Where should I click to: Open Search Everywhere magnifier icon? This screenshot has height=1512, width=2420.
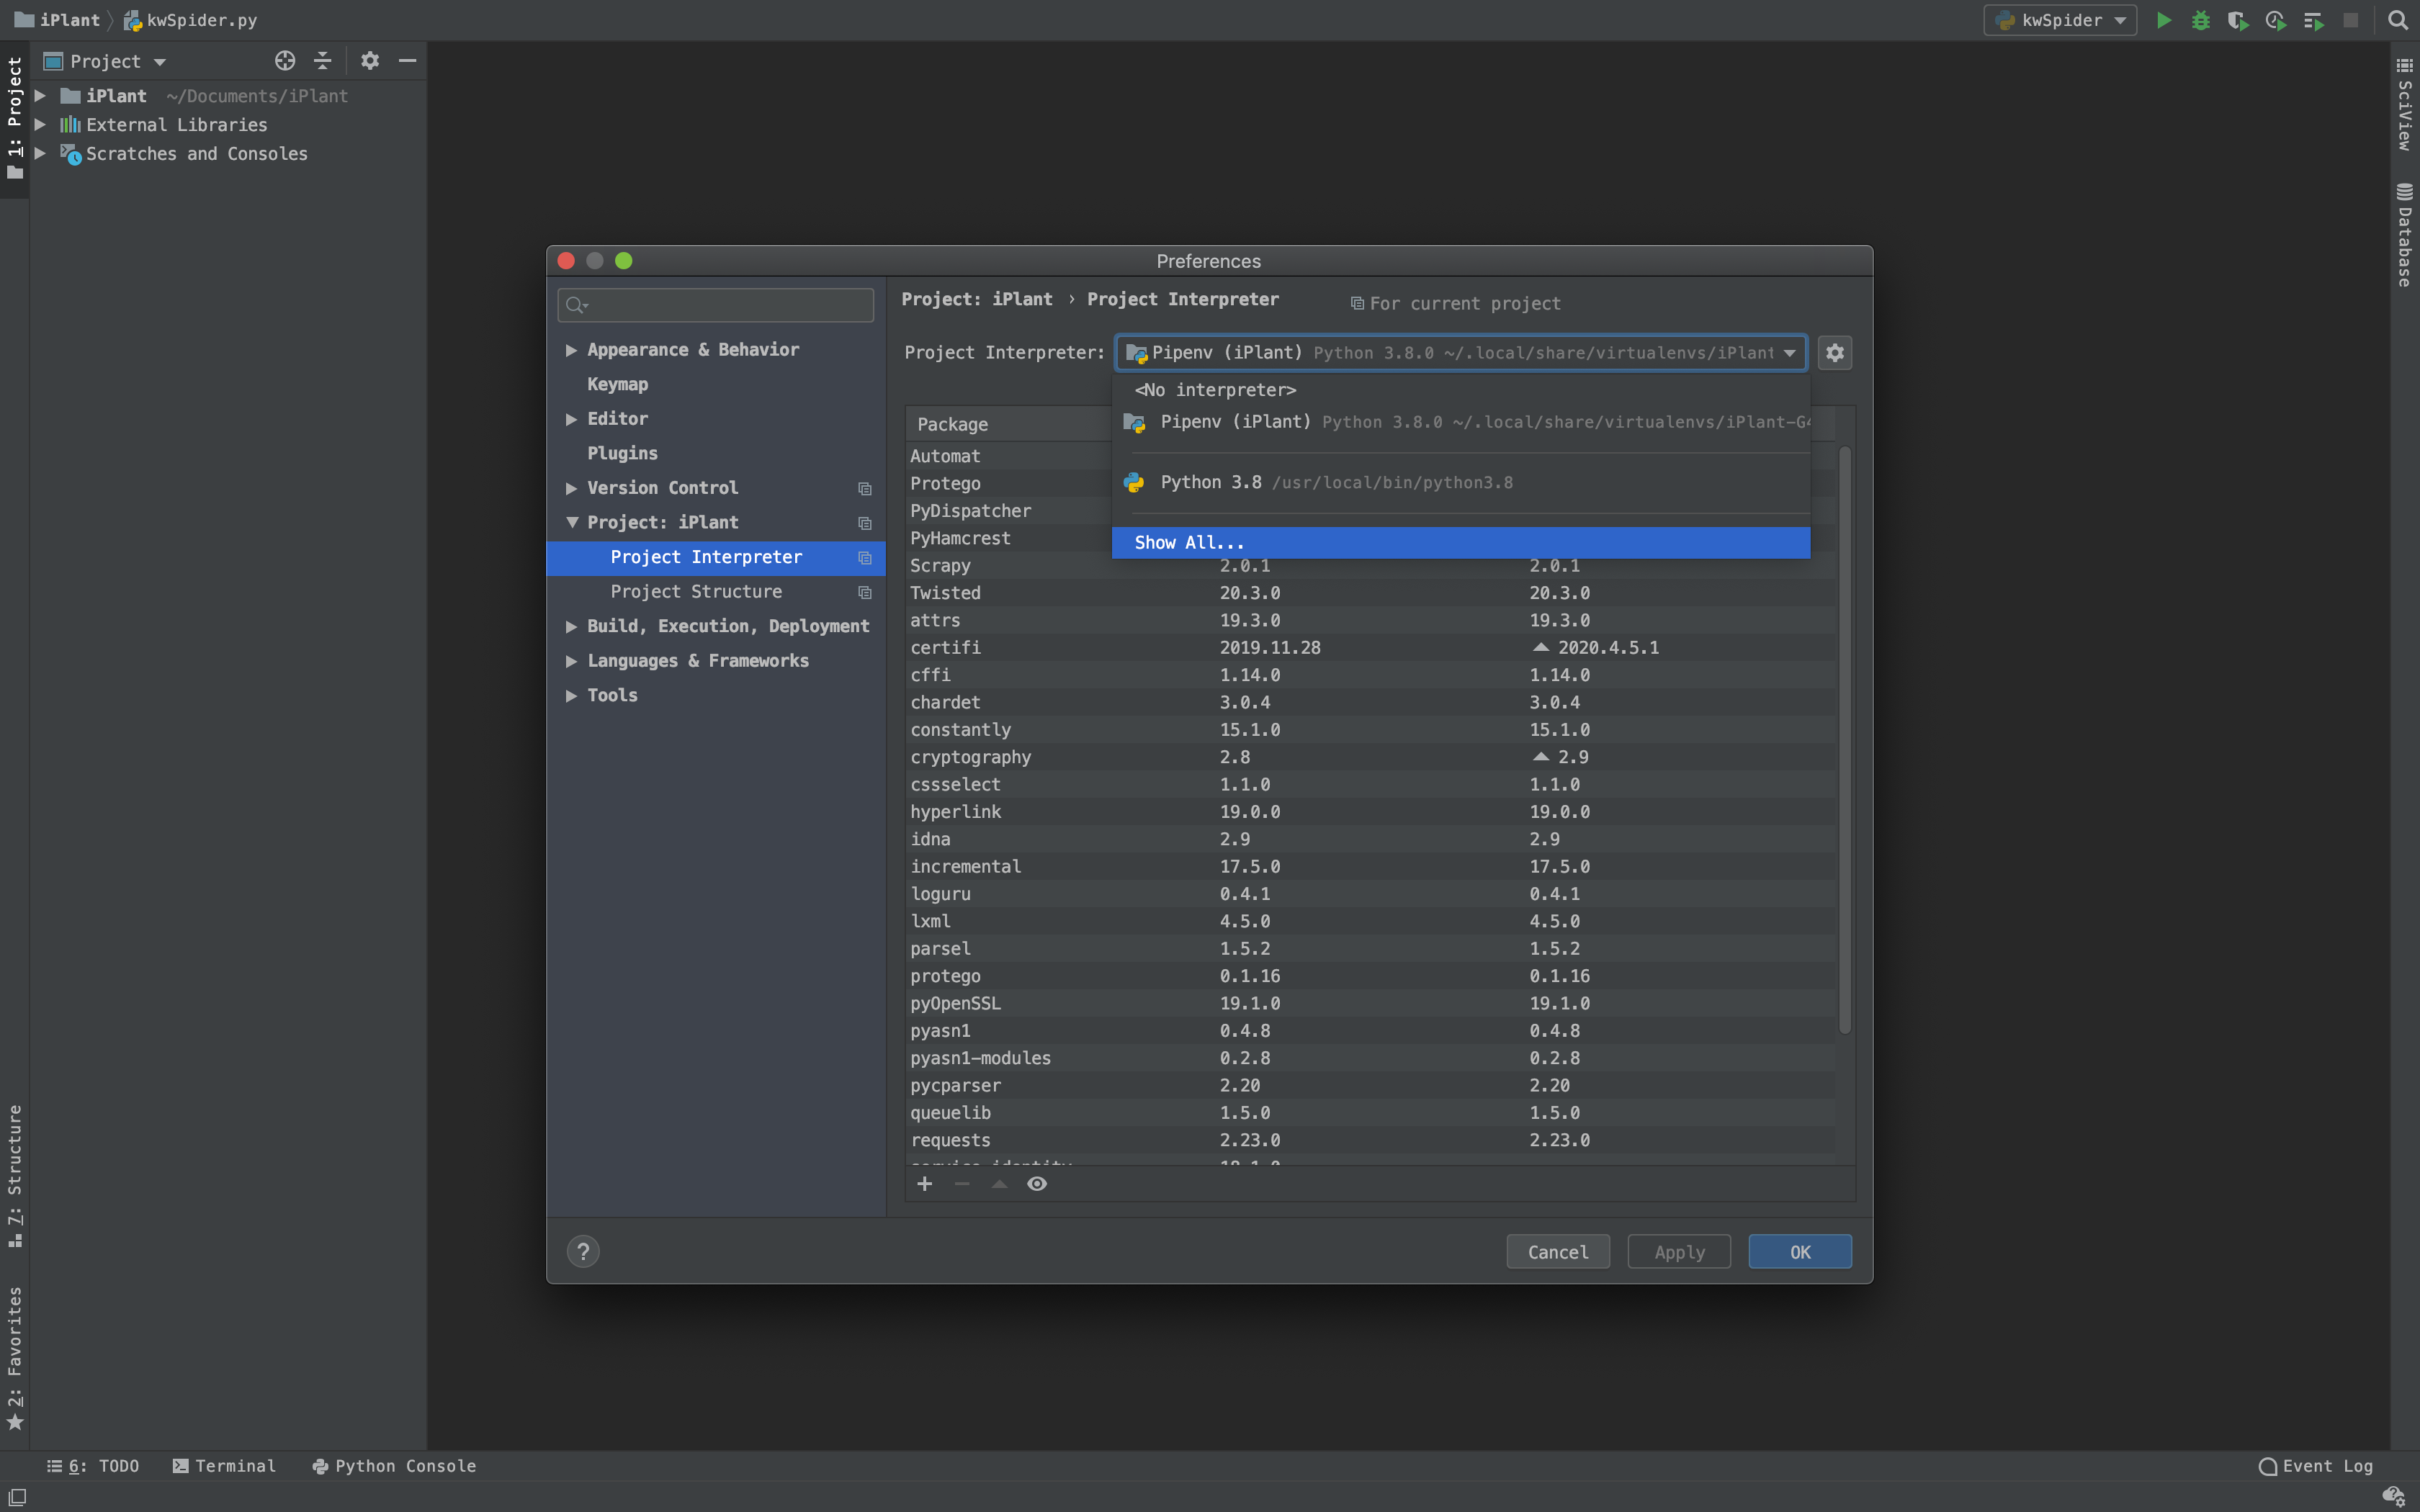coord(2398,20)
